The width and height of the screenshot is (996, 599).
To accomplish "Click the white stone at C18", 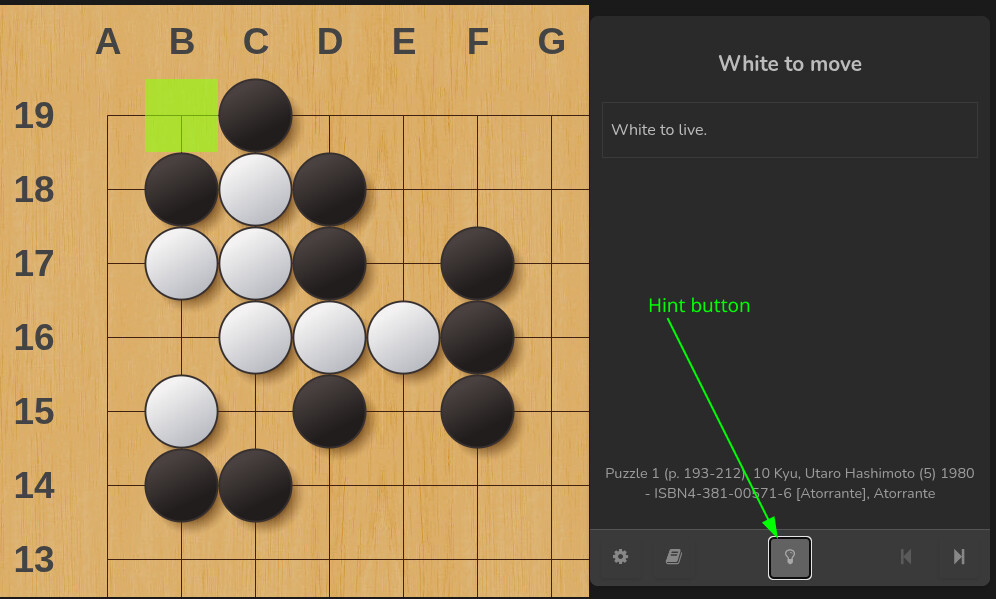I will pos(255,189).
